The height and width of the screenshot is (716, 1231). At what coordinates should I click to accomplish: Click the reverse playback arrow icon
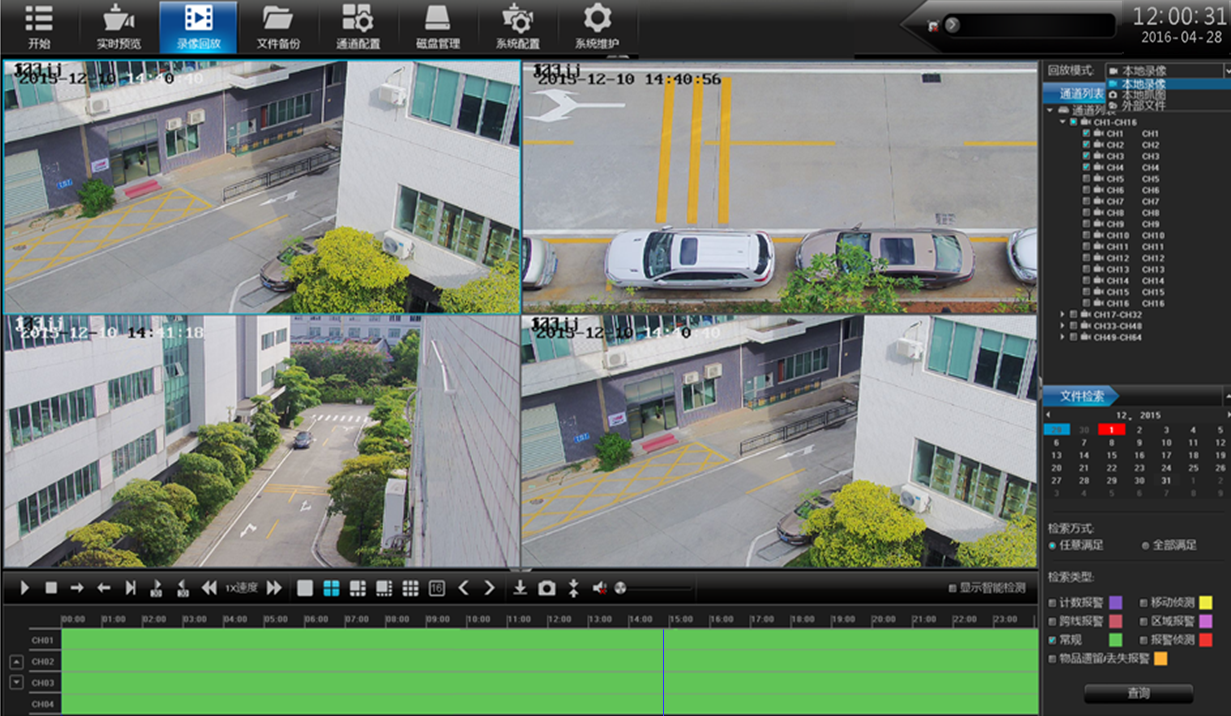click(103, 588)
